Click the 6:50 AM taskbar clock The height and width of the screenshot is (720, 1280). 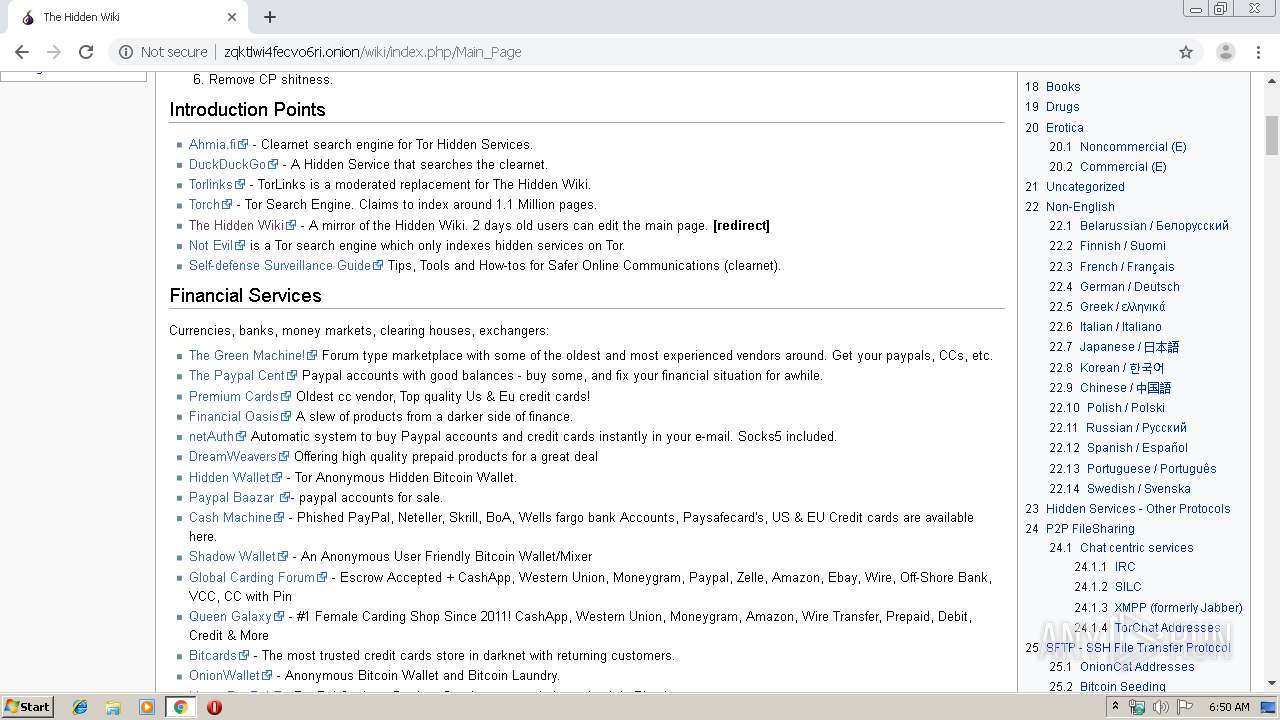click(1229, 707)
